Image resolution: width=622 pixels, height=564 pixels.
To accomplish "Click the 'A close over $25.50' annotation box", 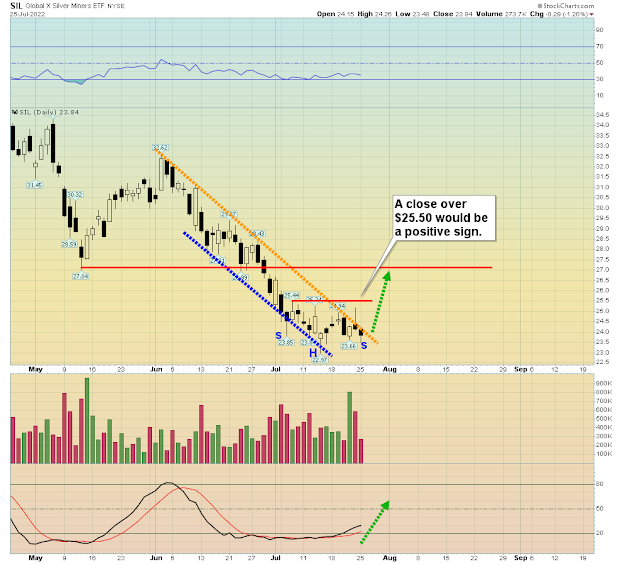I will pyautogui.click(x=444, y=218).
